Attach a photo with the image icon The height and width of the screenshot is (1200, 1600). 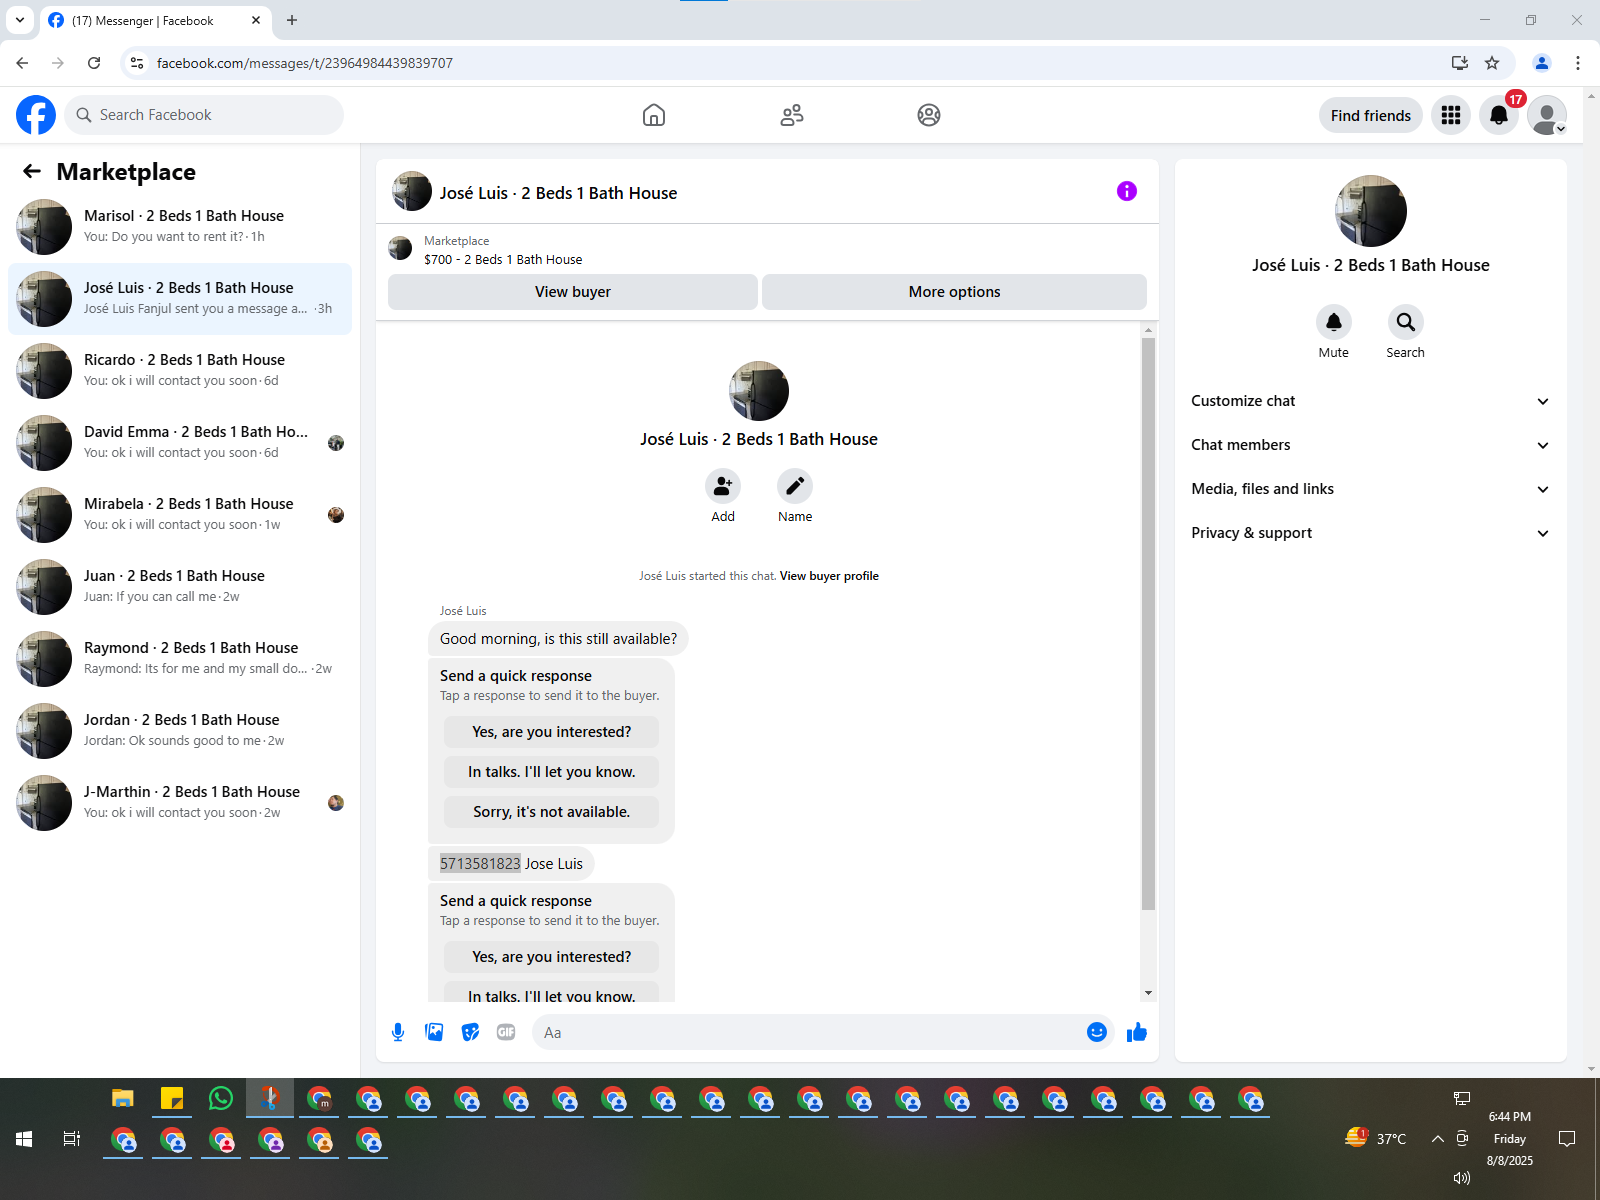pos(434,1032)
